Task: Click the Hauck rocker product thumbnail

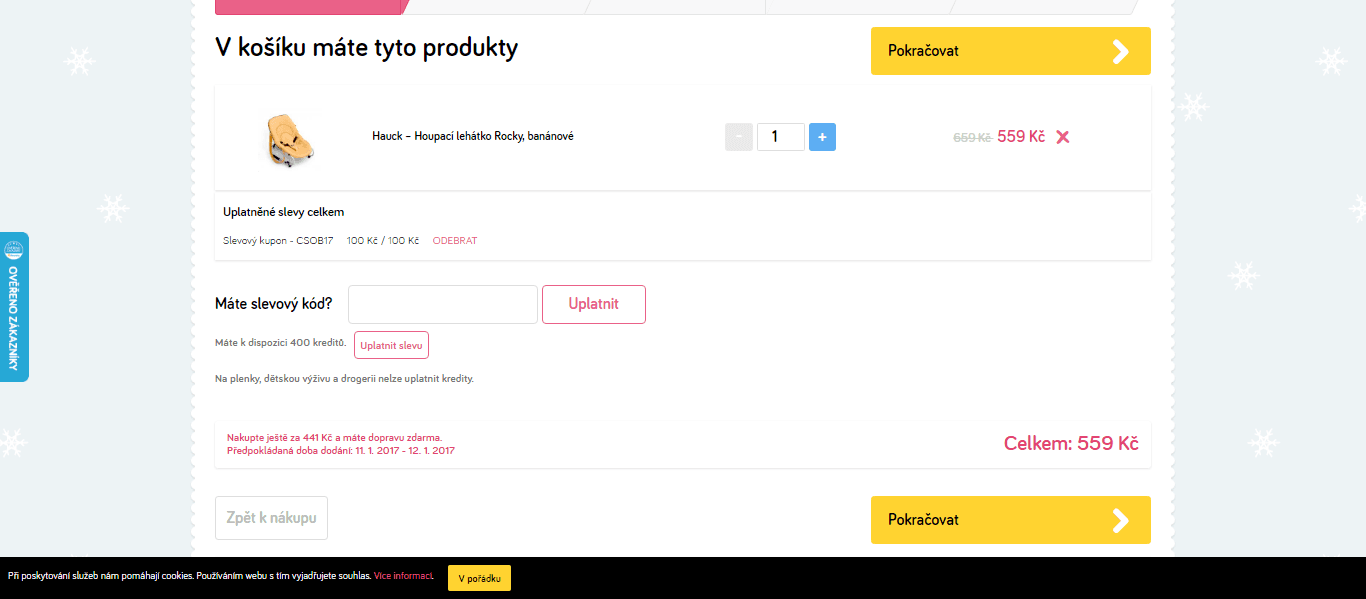Action: click(289, 138)
